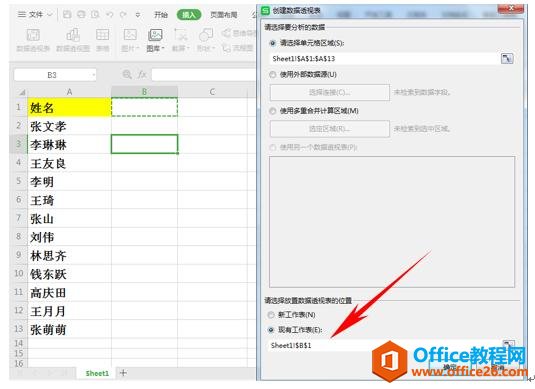Viewport: 535px width, 389px height.
Task: Click the redo arrow icon
Action: point(123,14)
